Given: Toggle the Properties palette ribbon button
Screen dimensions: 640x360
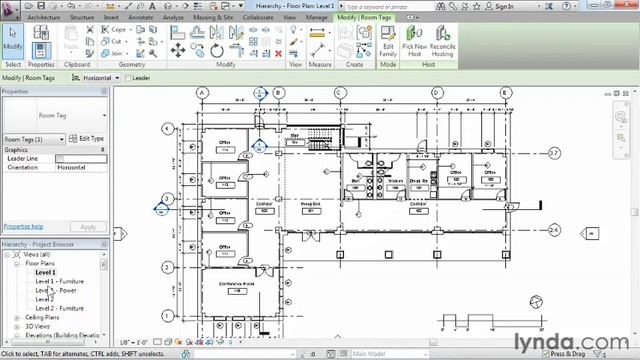Looking at the screenshot, I should (x=41, y=51).
